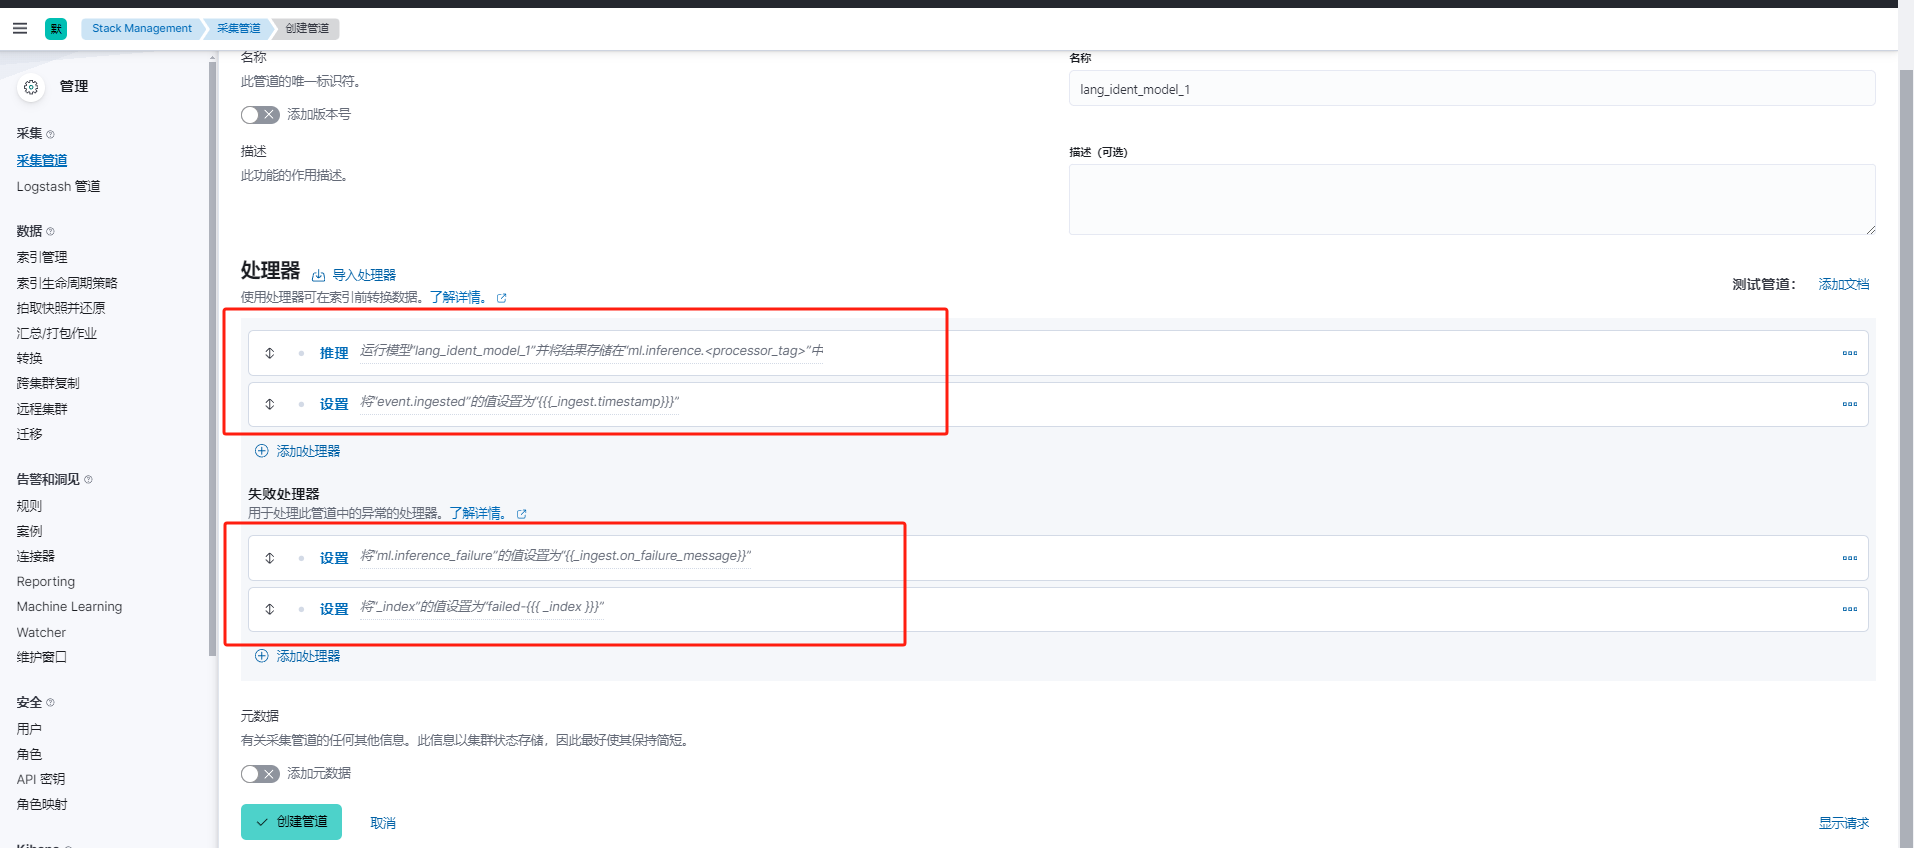Click plus icon of failure add processor
Viewport: 1914px width, 848px height.
pyautogui.click(x=262, y=656)
